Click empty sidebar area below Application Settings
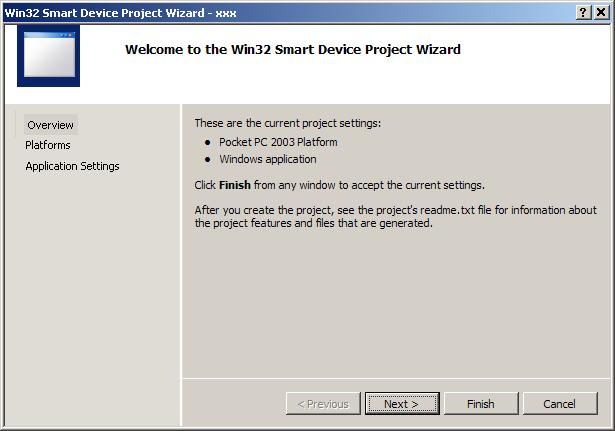Viewport: 615px width, 431px height. coord(92,290)
